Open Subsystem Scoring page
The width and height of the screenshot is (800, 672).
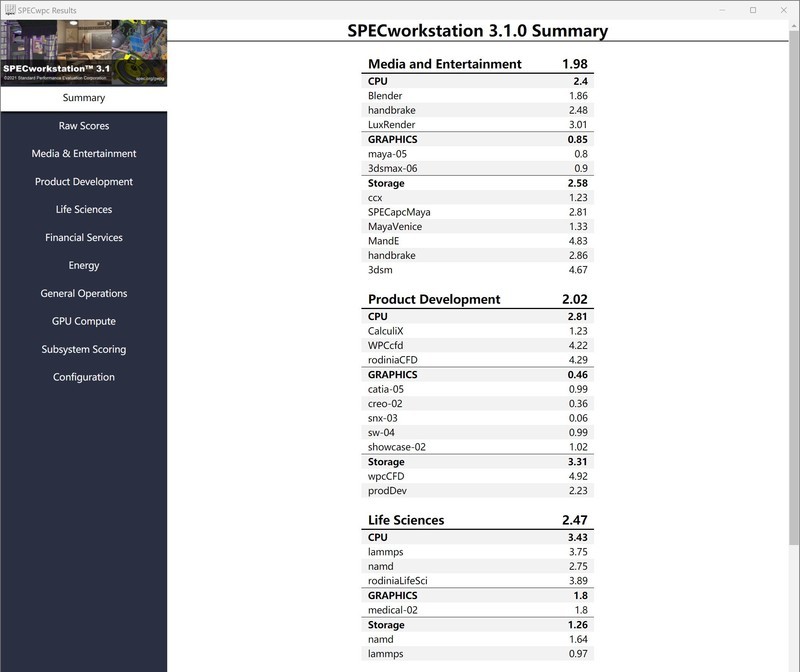(x=84, y=349)
